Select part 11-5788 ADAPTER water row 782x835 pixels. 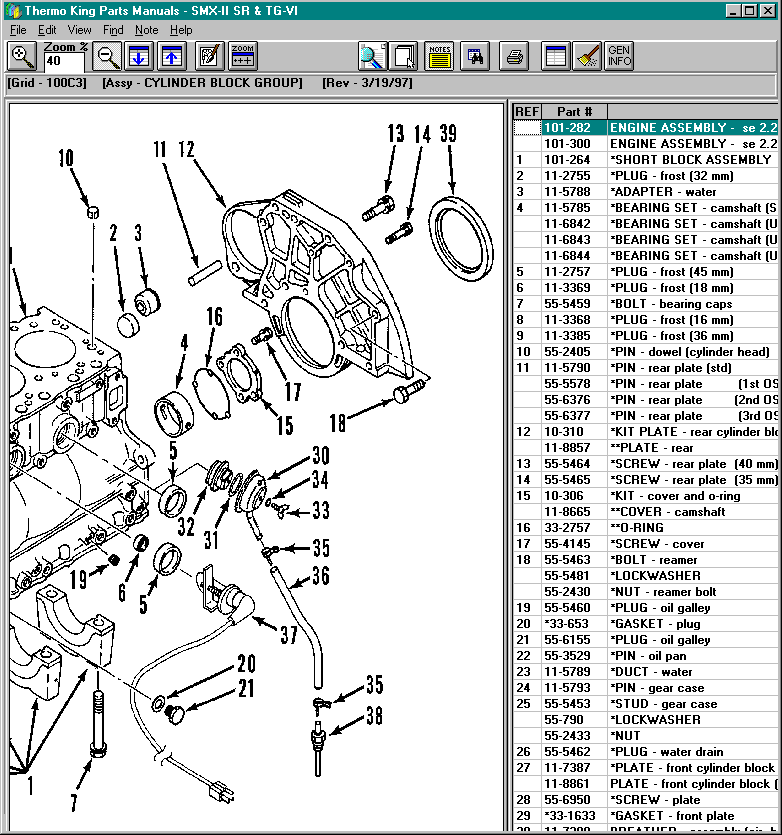pos(660,192)
